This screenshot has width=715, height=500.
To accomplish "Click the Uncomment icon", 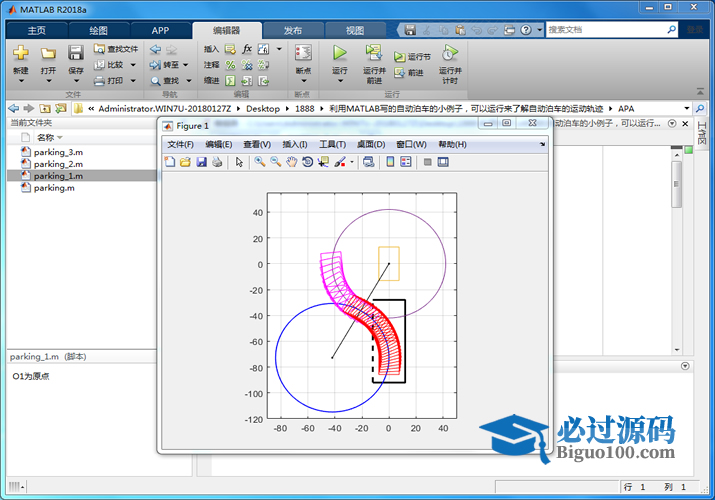I will [247, 65].
